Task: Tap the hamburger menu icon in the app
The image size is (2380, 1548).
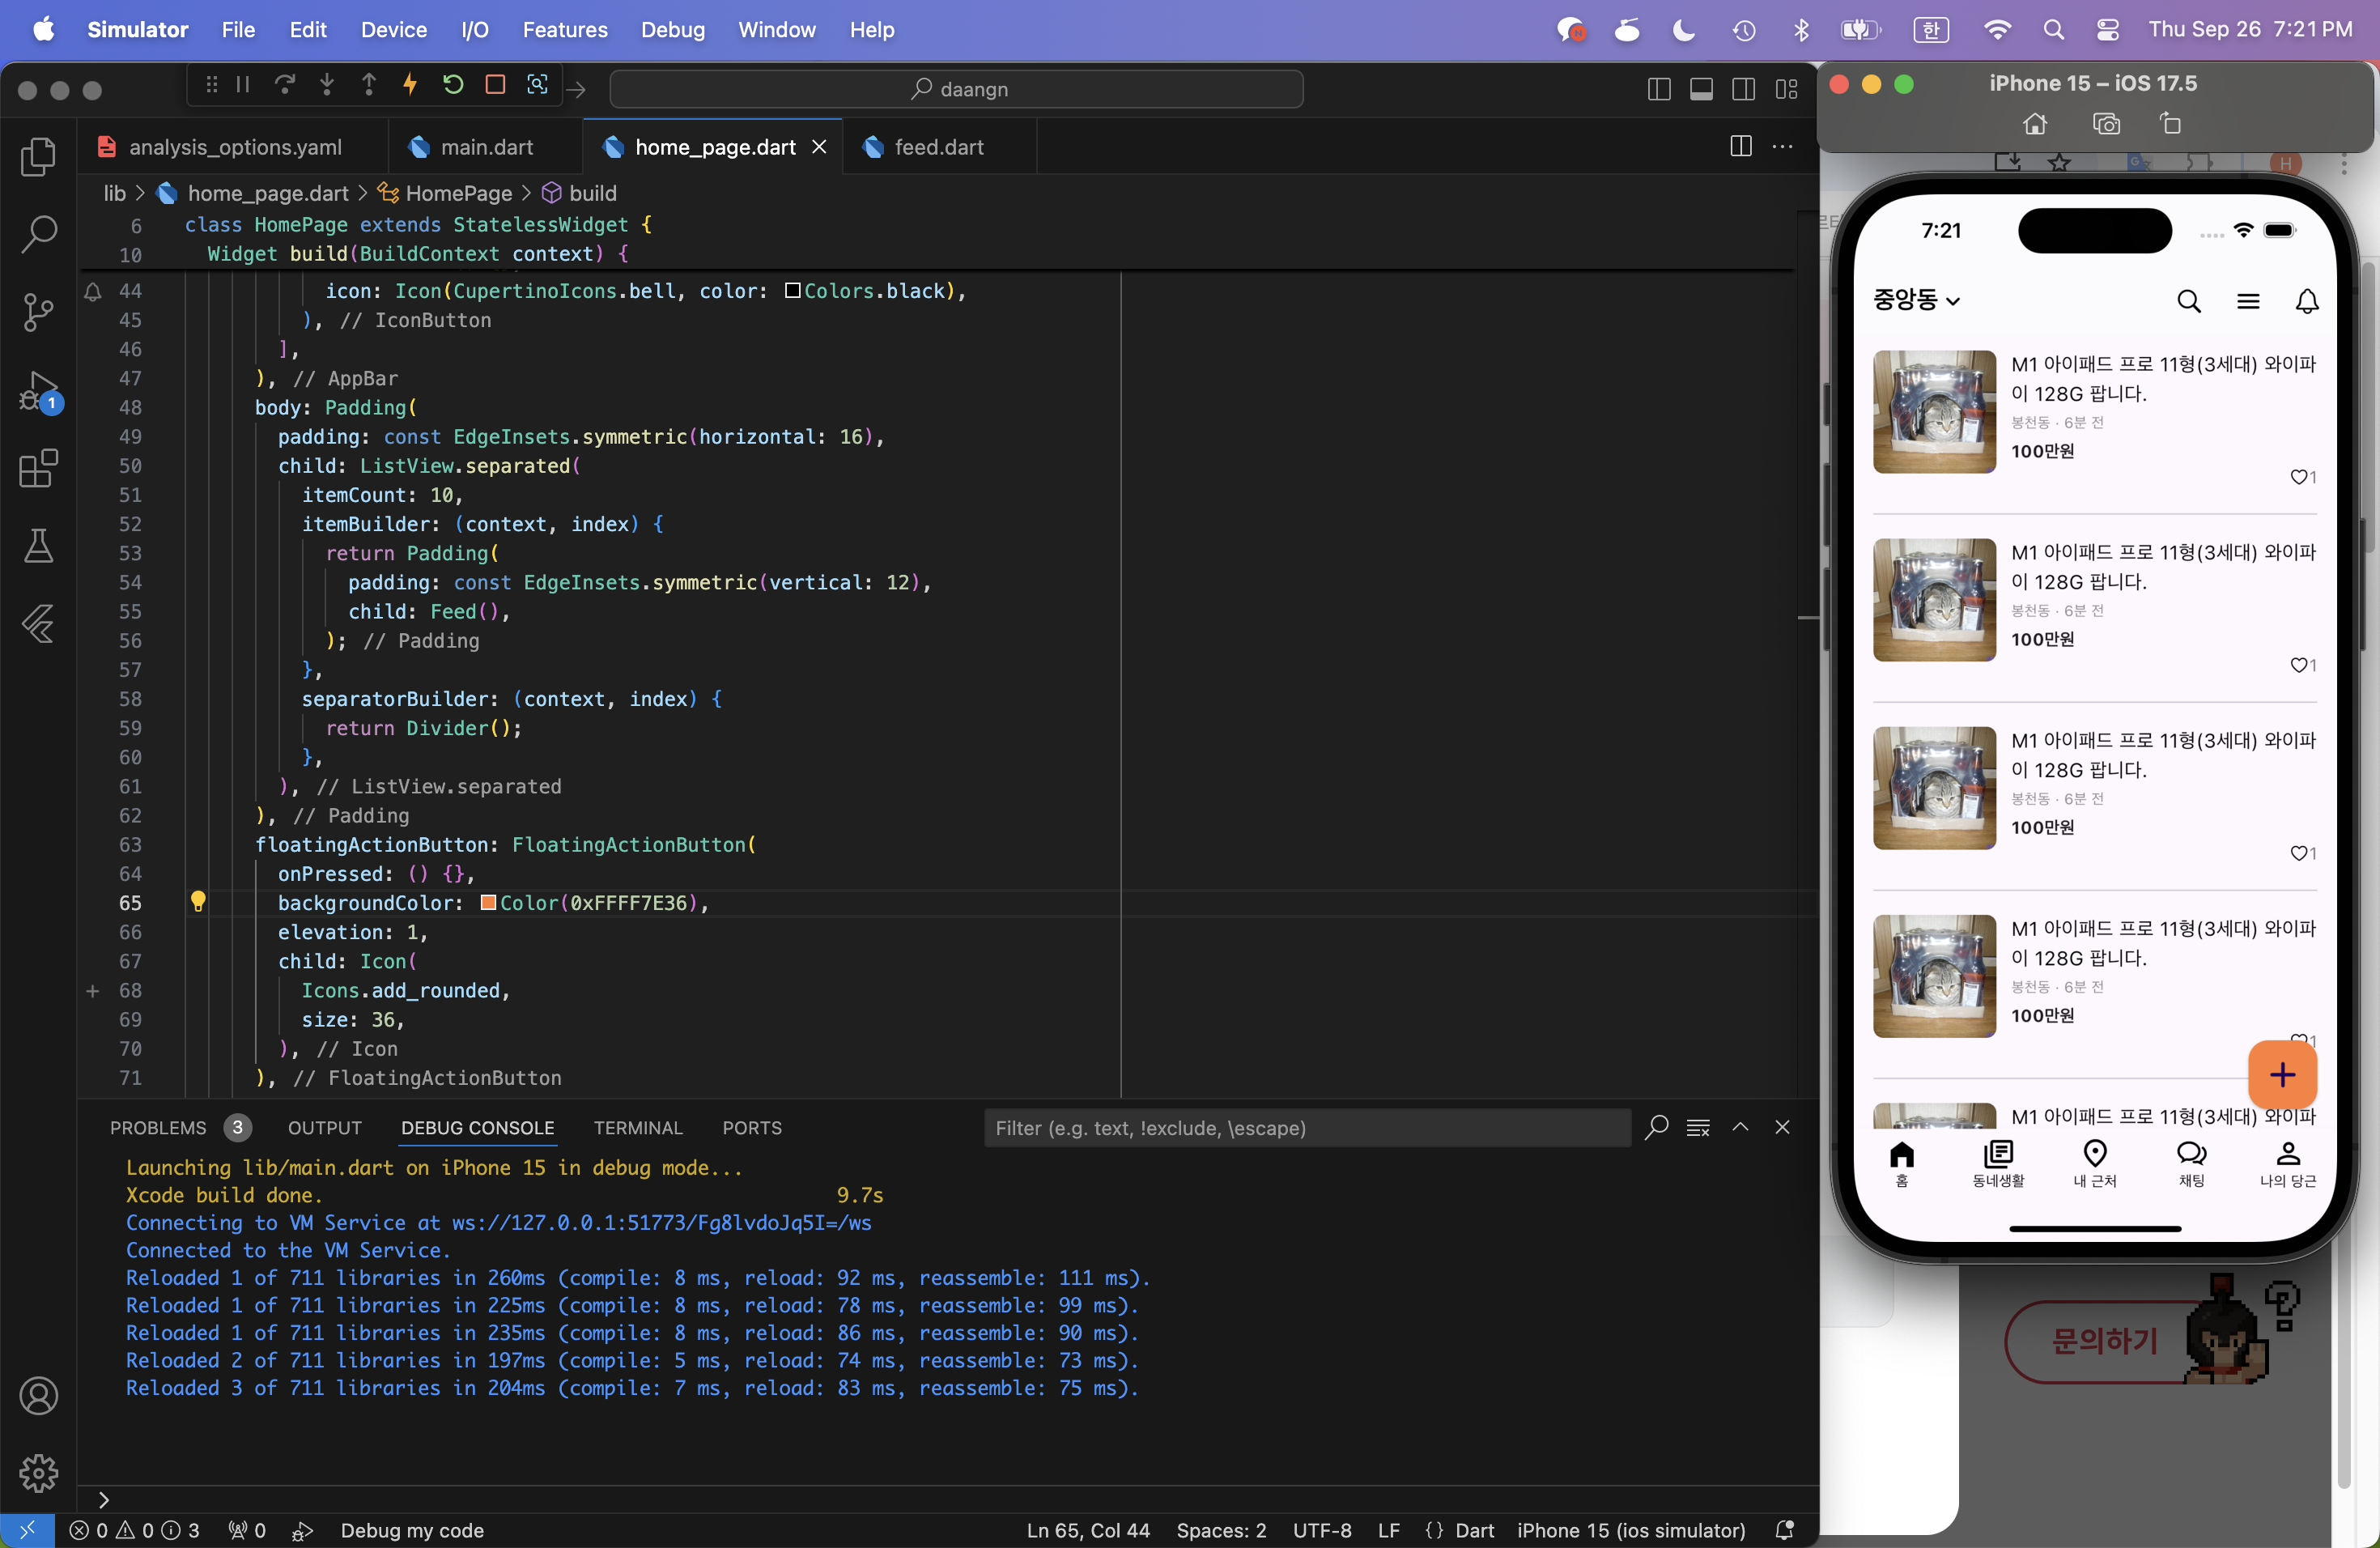Action: point(2248,301)
